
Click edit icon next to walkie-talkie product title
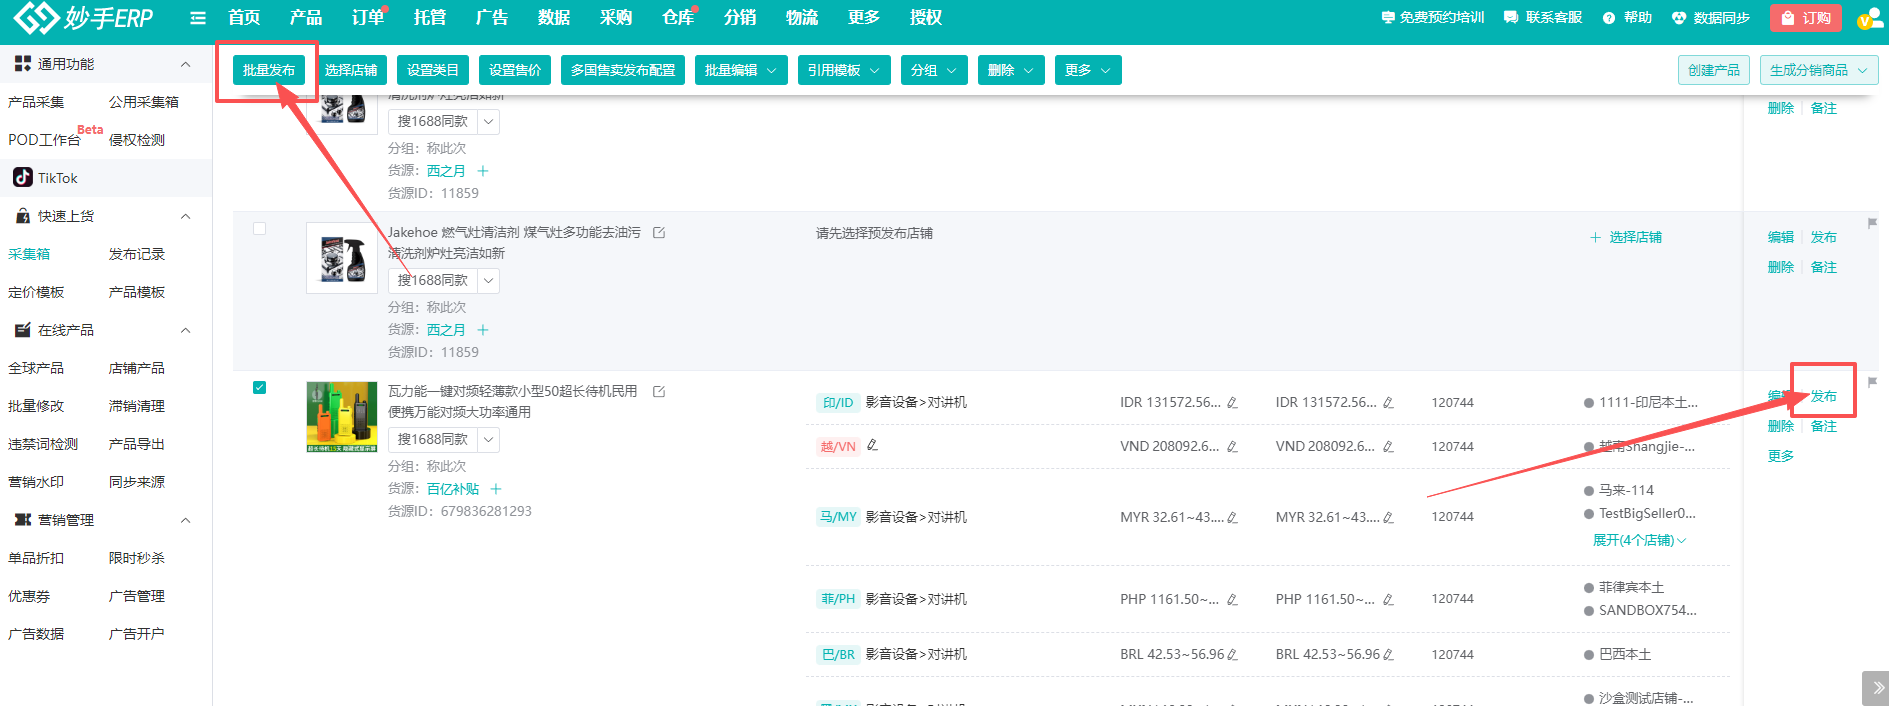click(659, 391)
